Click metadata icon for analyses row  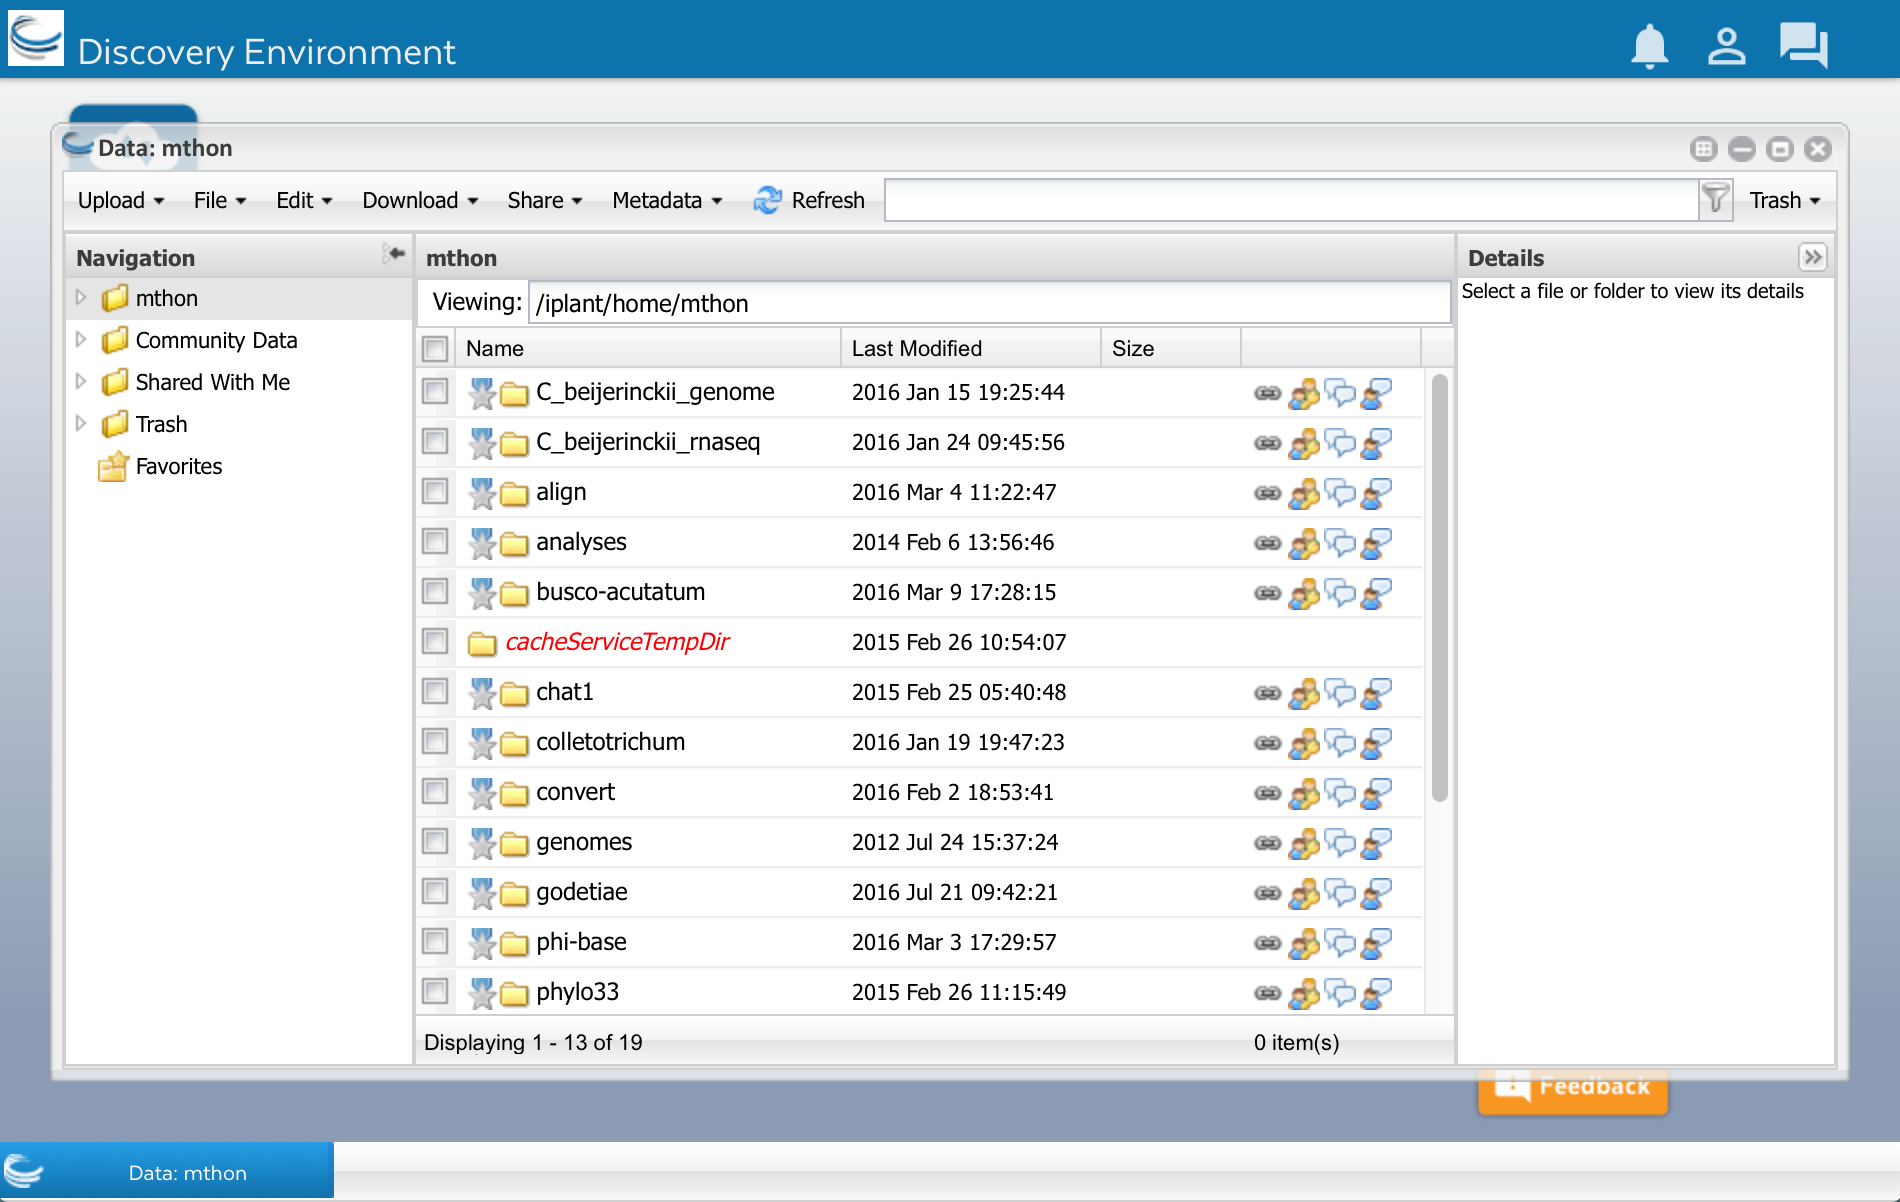1377,543
